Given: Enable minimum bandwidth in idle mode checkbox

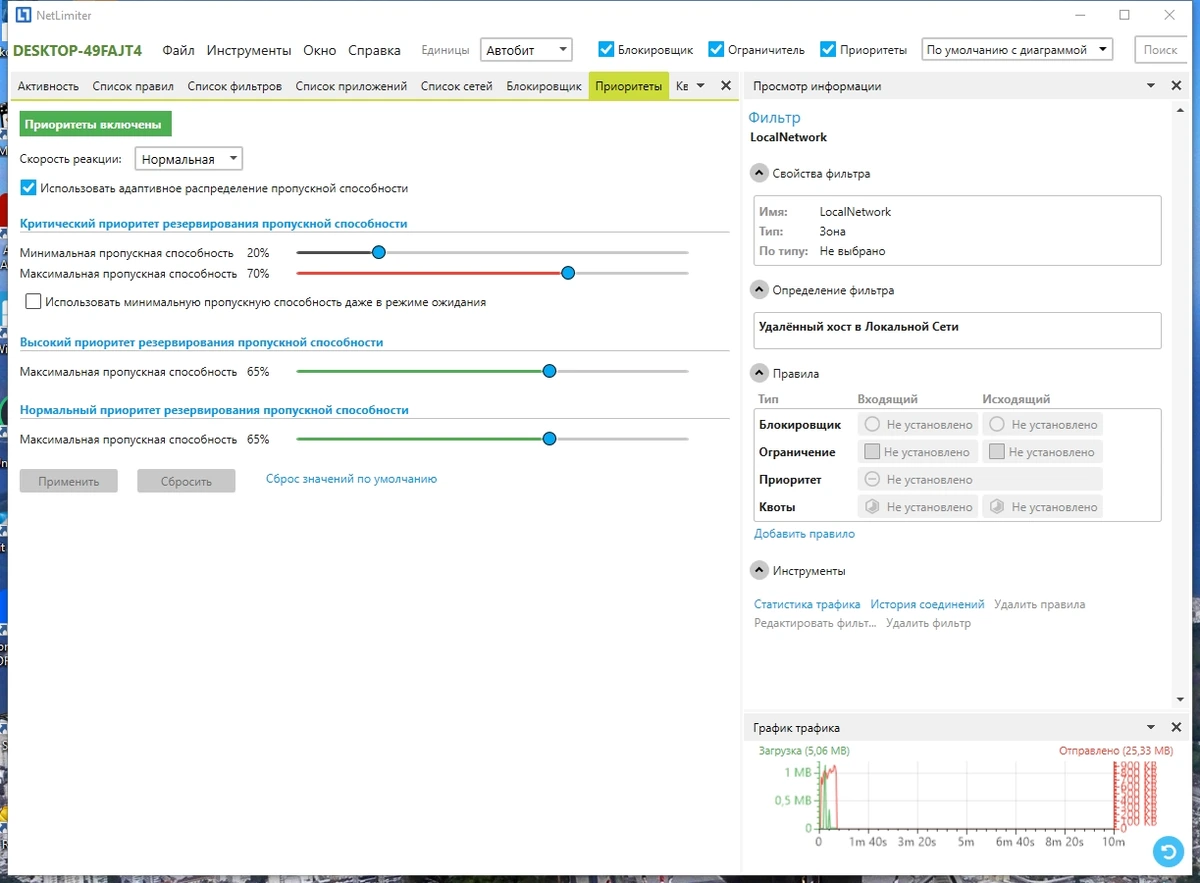Looking at the screenshot, I should 34,301.
